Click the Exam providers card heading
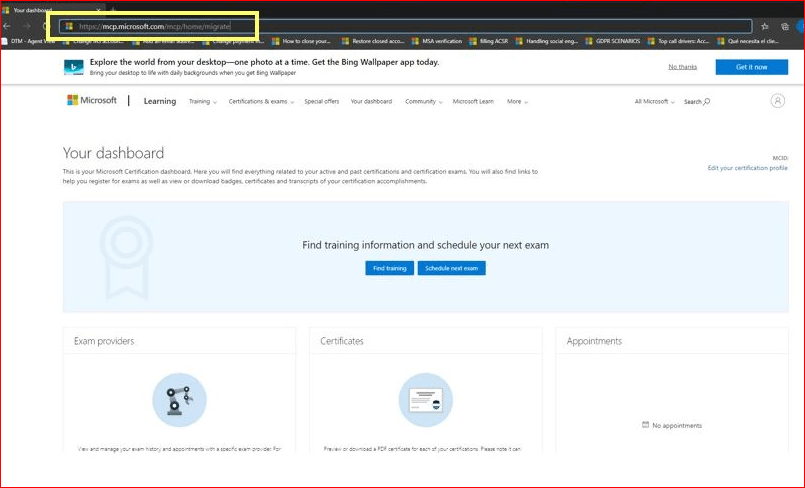The height and width of the screenshot is (488, 805). coord(104,341)
